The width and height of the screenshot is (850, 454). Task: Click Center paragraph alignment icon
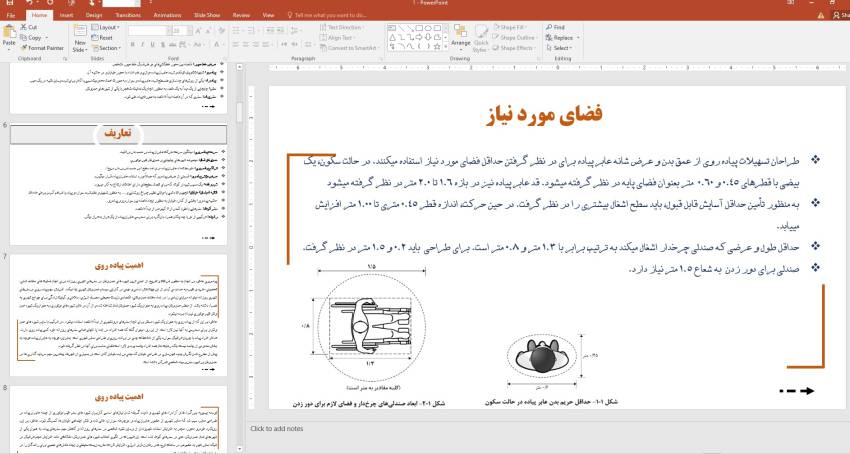click(246, 44)
